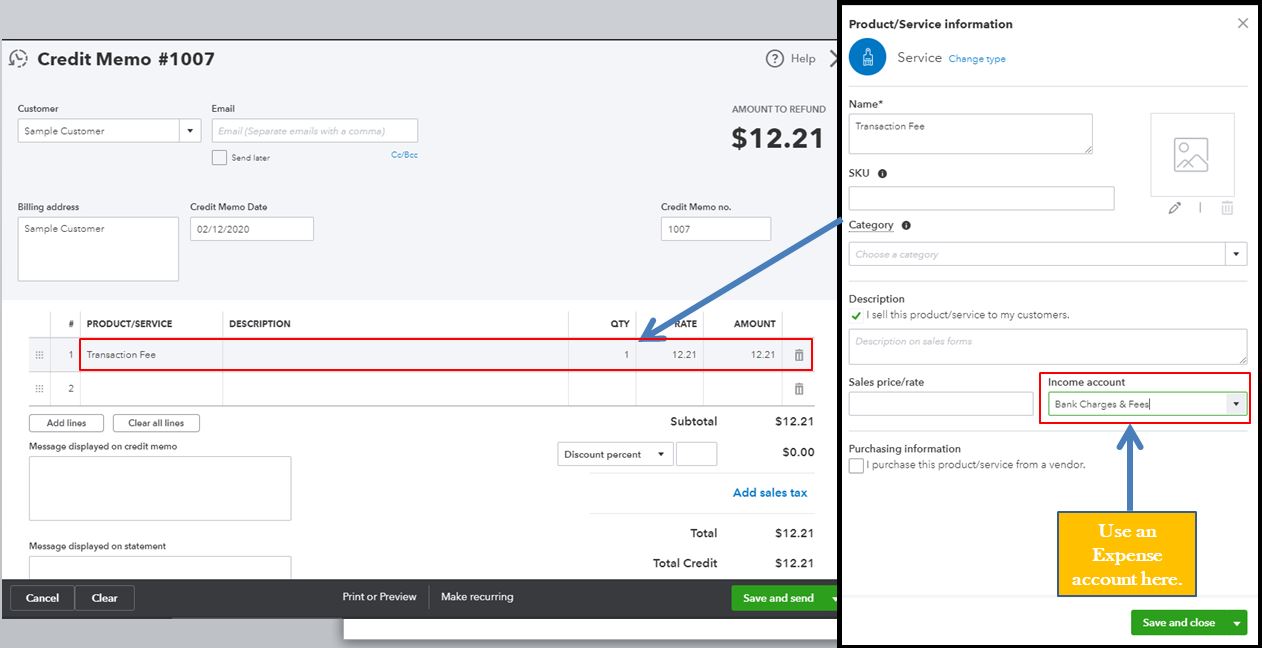Click the blue Service type icon

coord(867,58)
